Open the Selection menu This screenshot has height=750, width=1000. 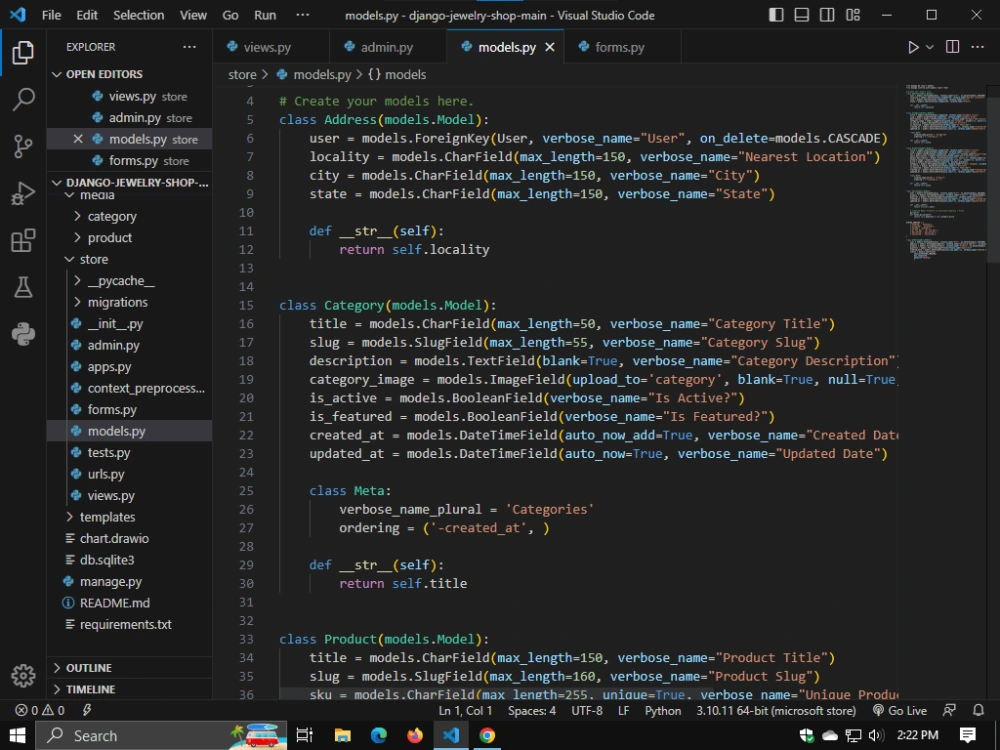138,15
